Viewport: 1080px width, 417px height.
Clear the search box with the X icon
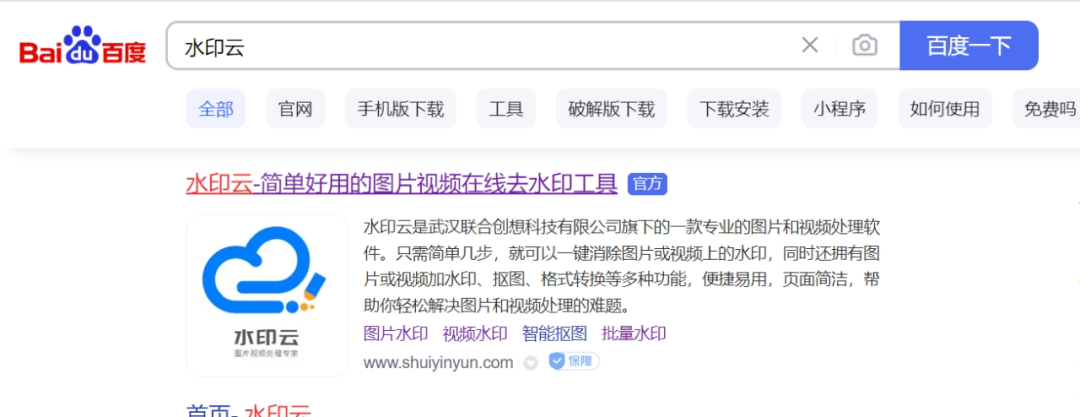coord(810,45)
